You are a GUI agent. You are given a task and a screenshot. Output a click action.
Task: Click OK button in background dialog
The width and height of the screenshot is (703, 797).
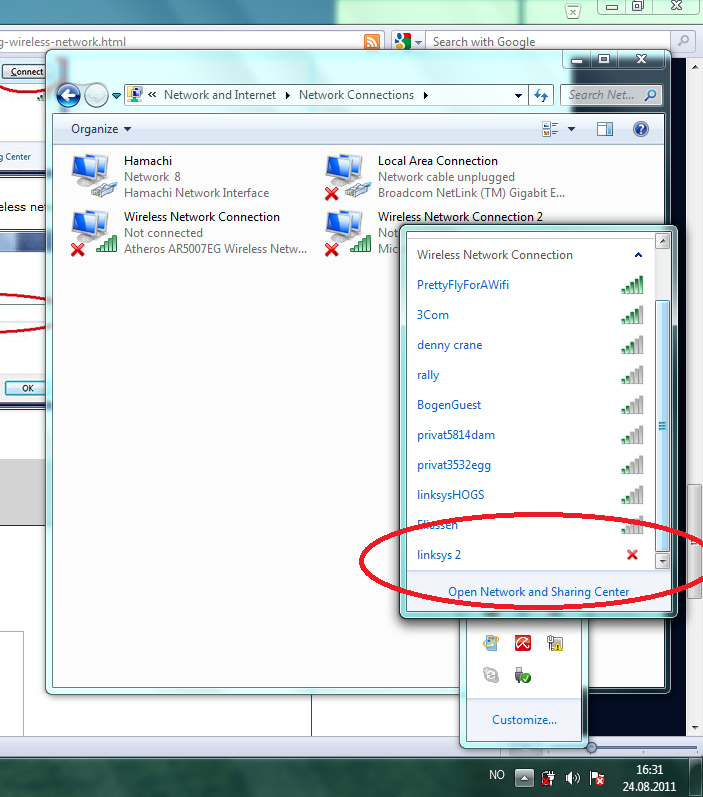(x=25, y=388)
